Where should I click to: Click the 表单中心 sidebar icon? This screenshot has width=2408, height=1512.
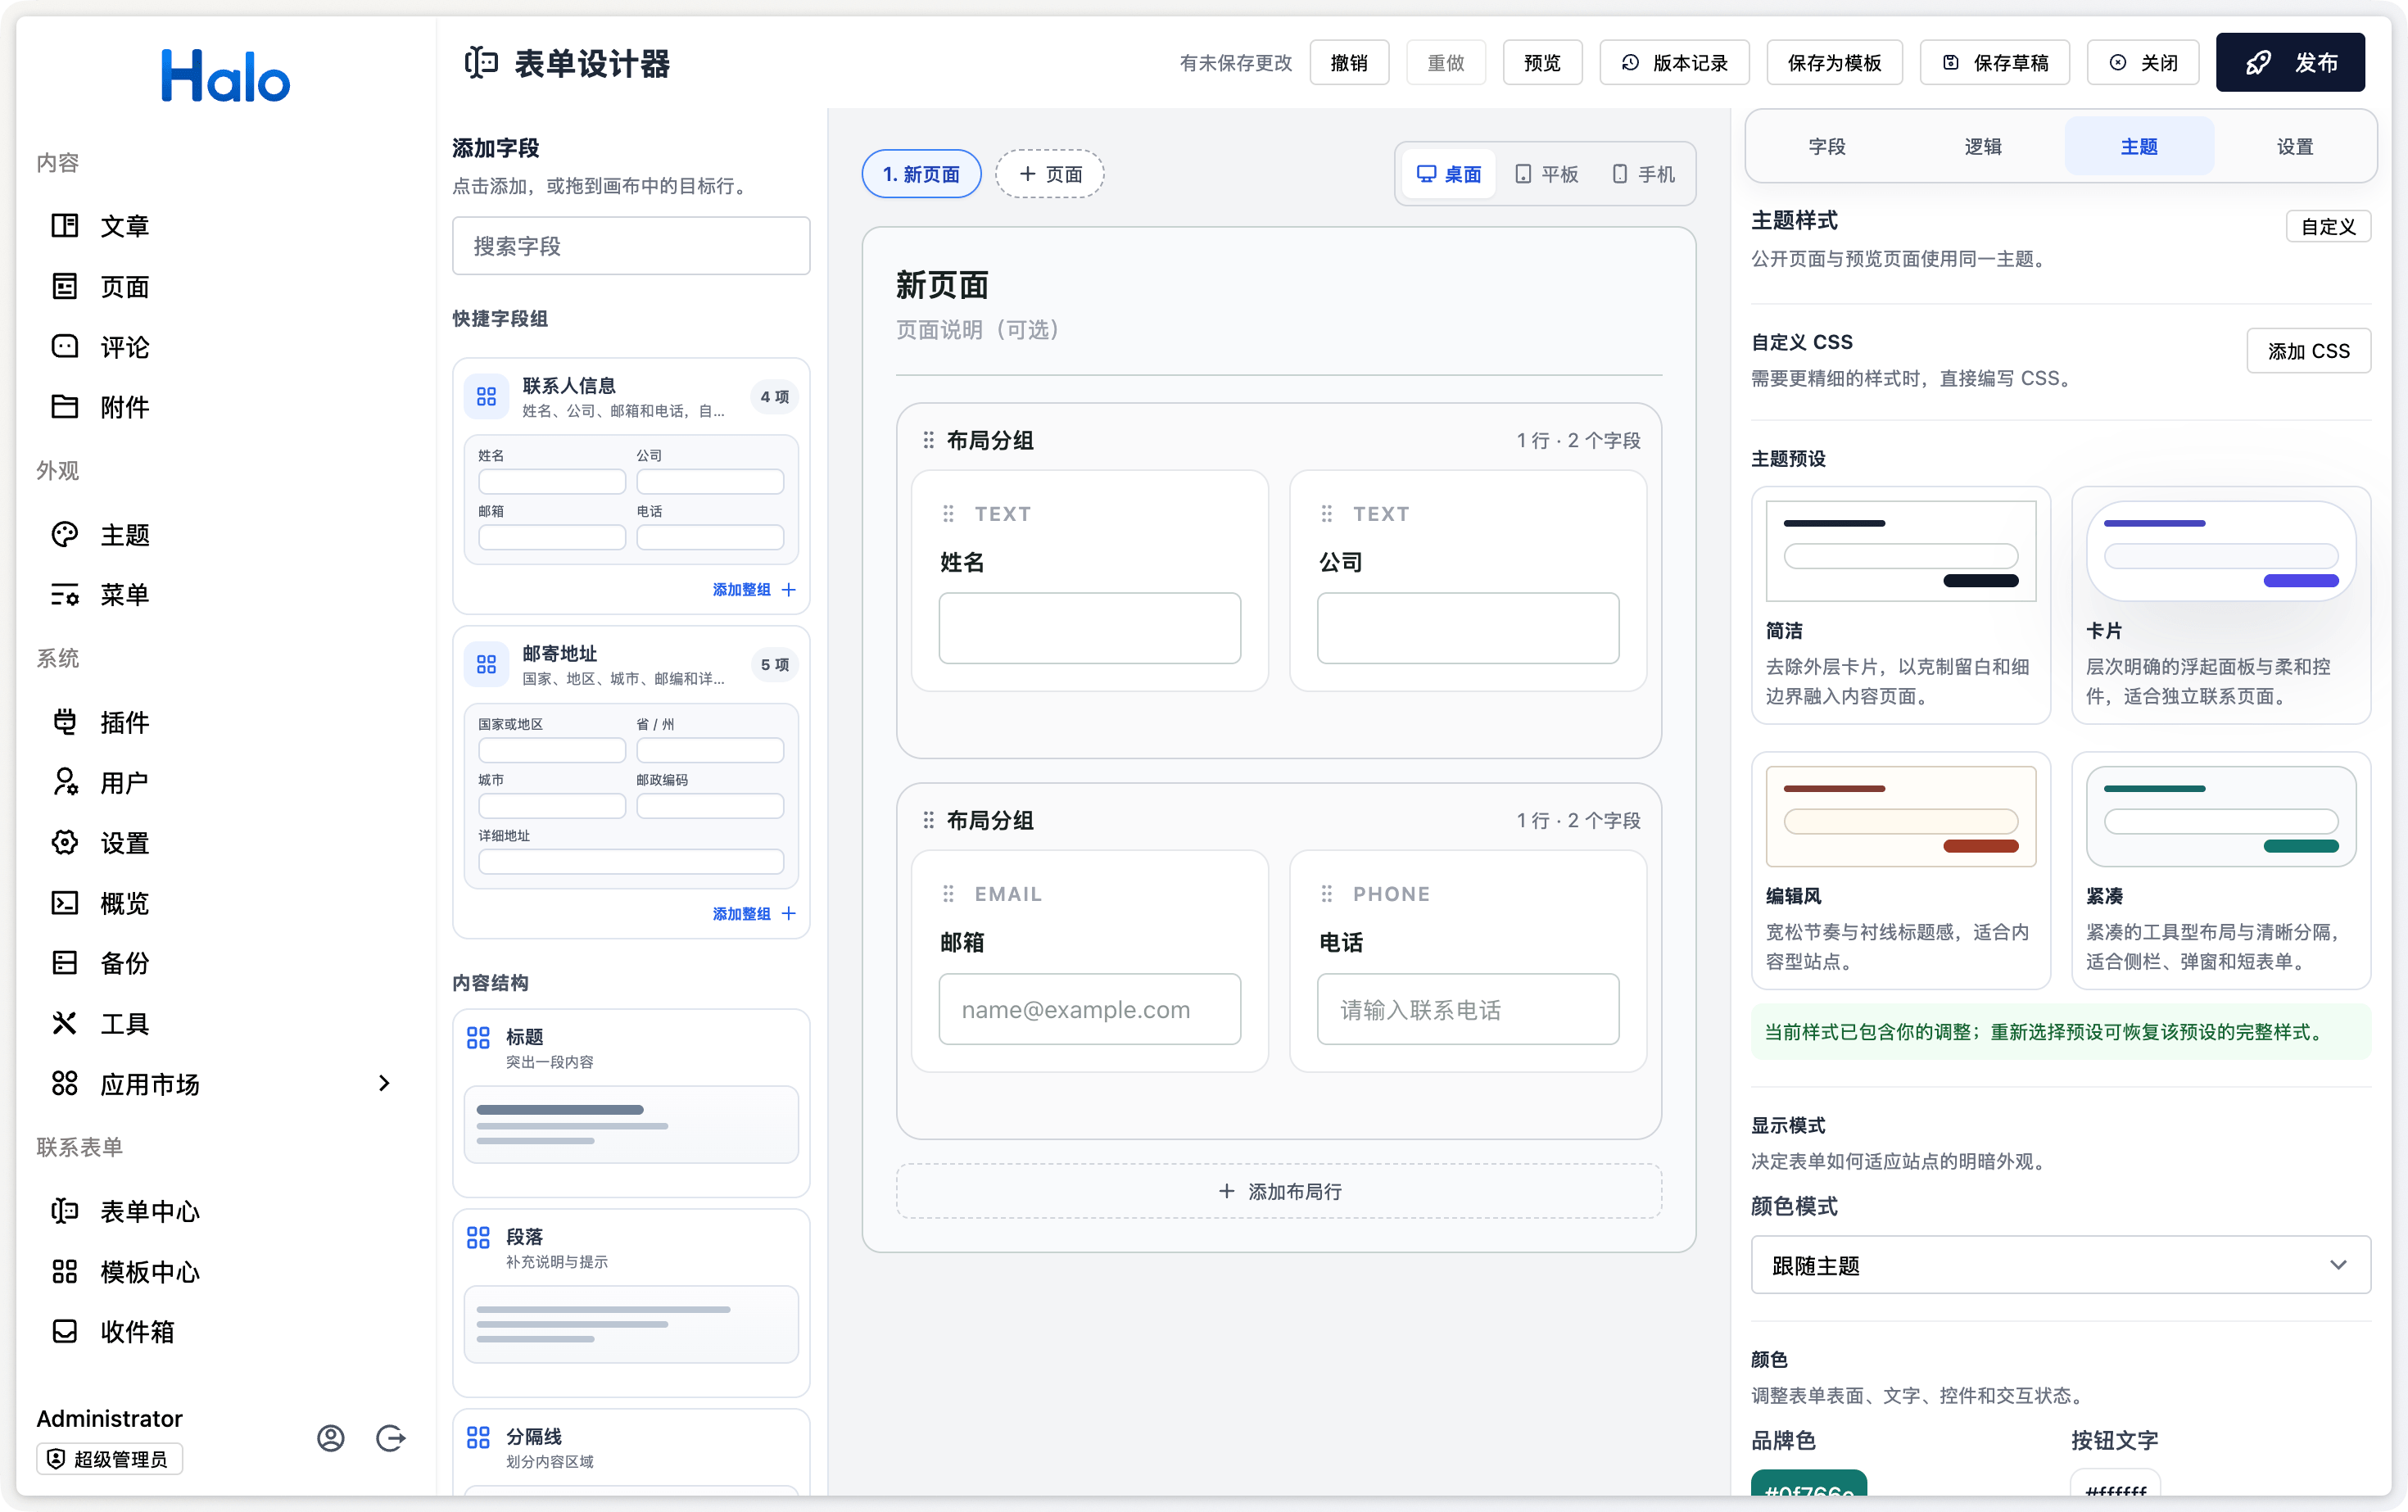pos(65,1211)
